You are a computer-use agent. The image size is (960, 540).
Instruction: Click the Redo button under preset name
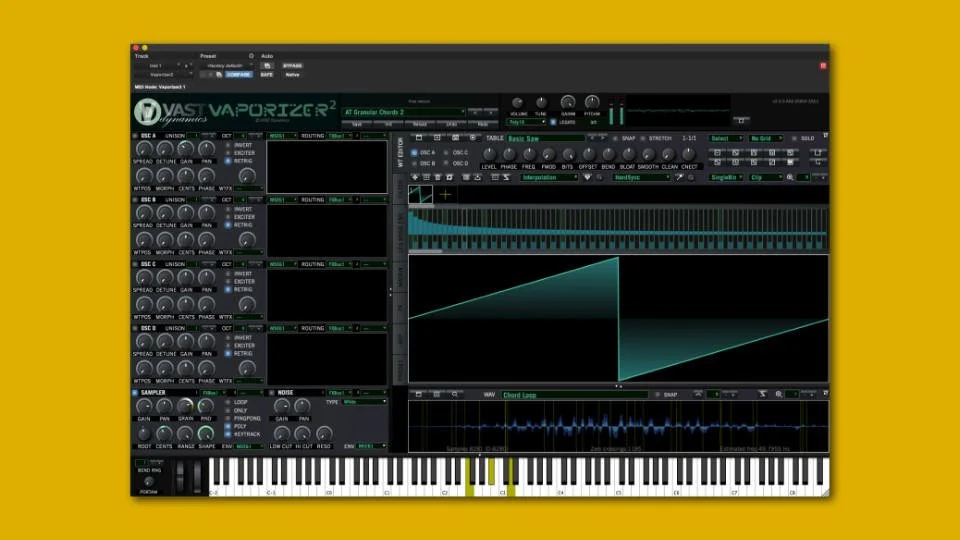click(483, 124)
